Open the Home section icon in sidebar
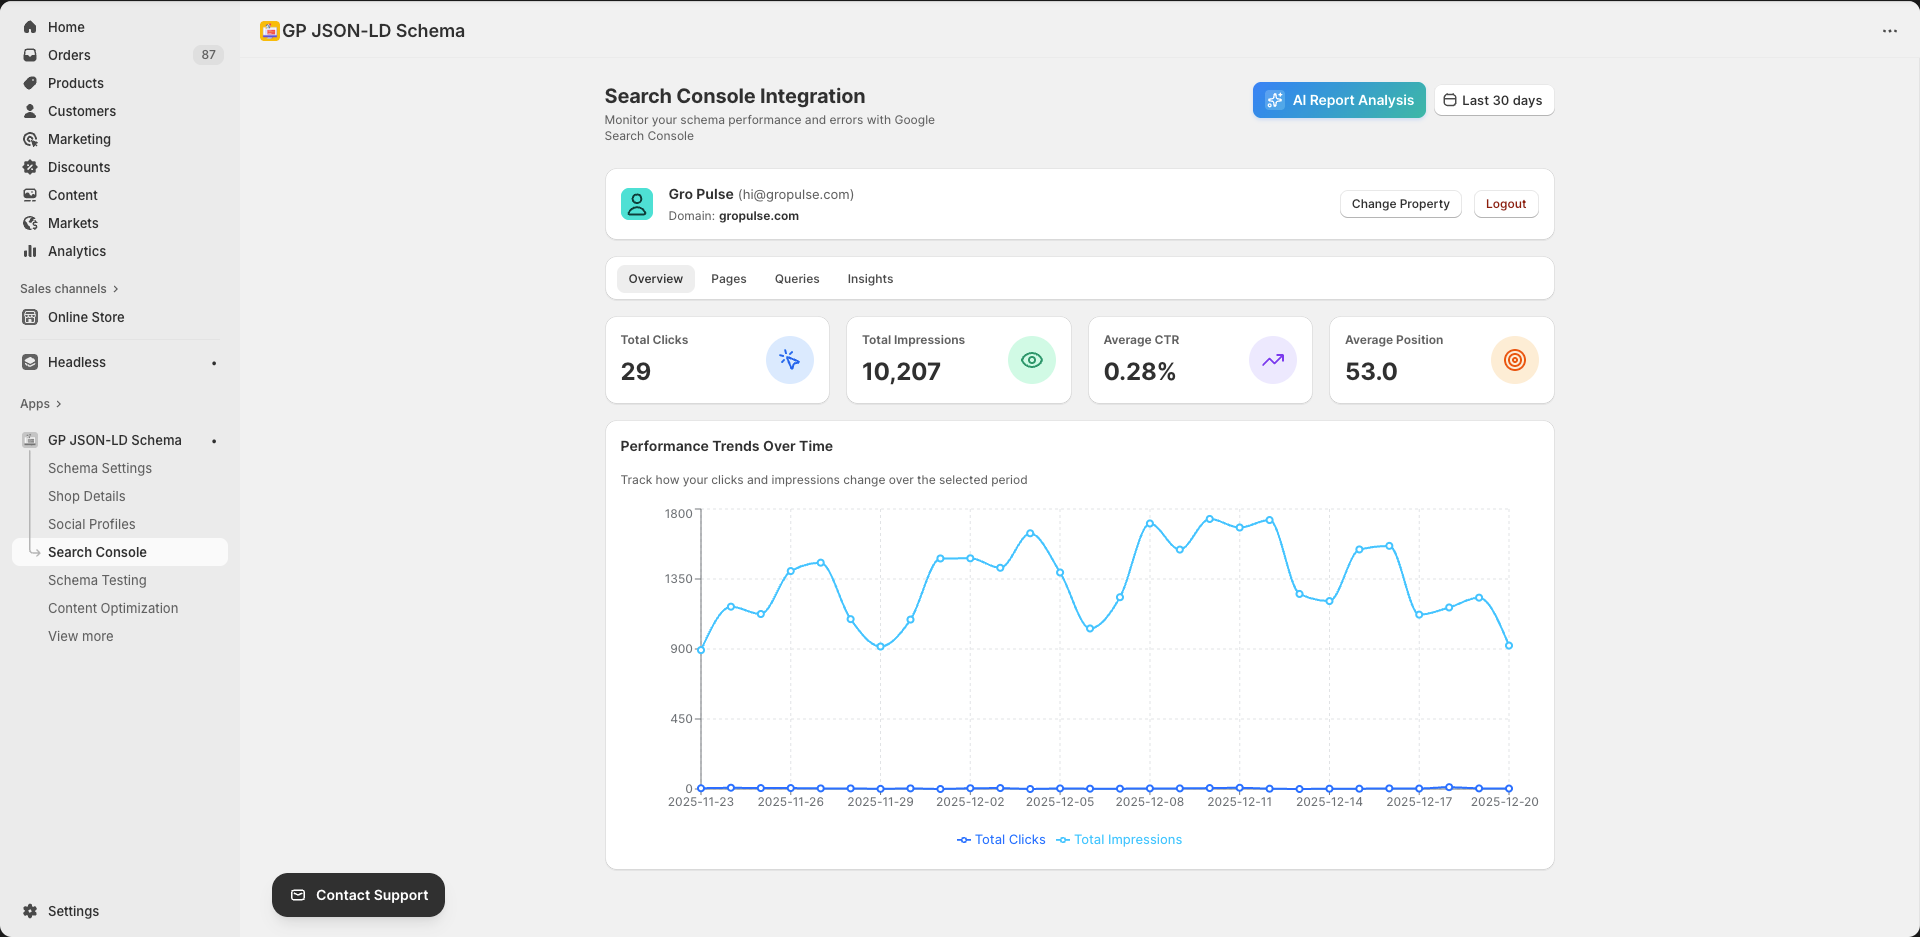Screen dimensions: 1920x937 click(x=30, y=27)
